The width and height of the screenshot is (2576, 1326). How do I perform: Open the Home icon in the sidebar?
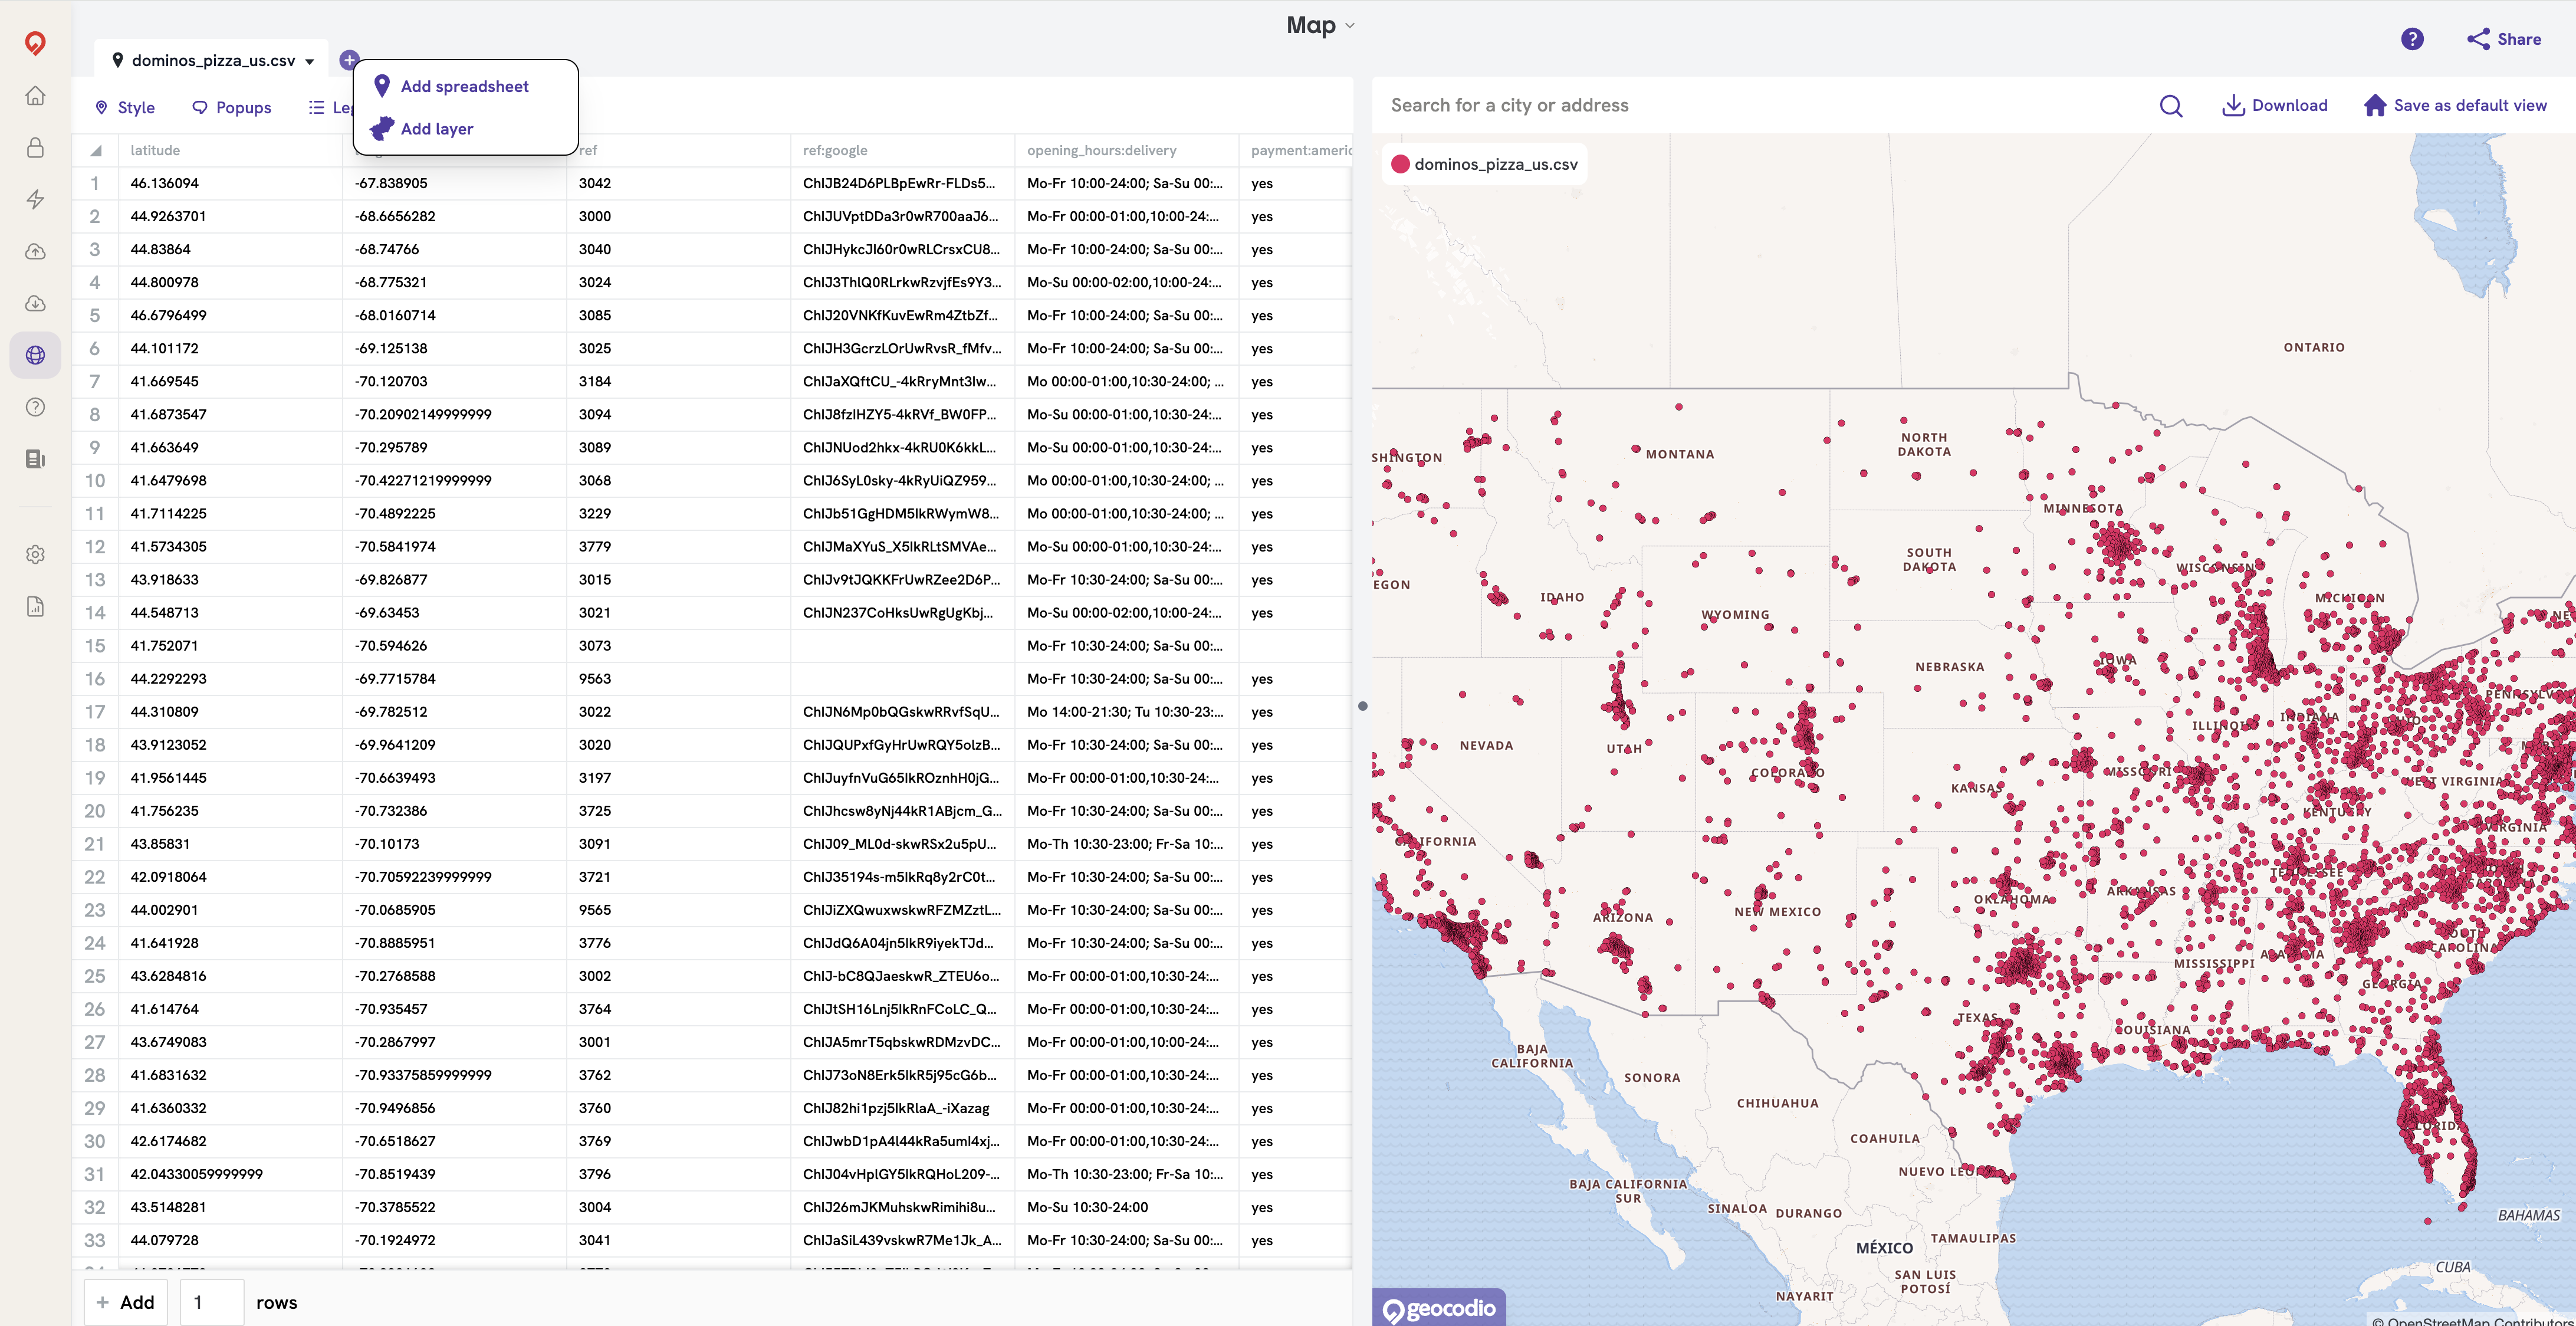coord(35,96)
